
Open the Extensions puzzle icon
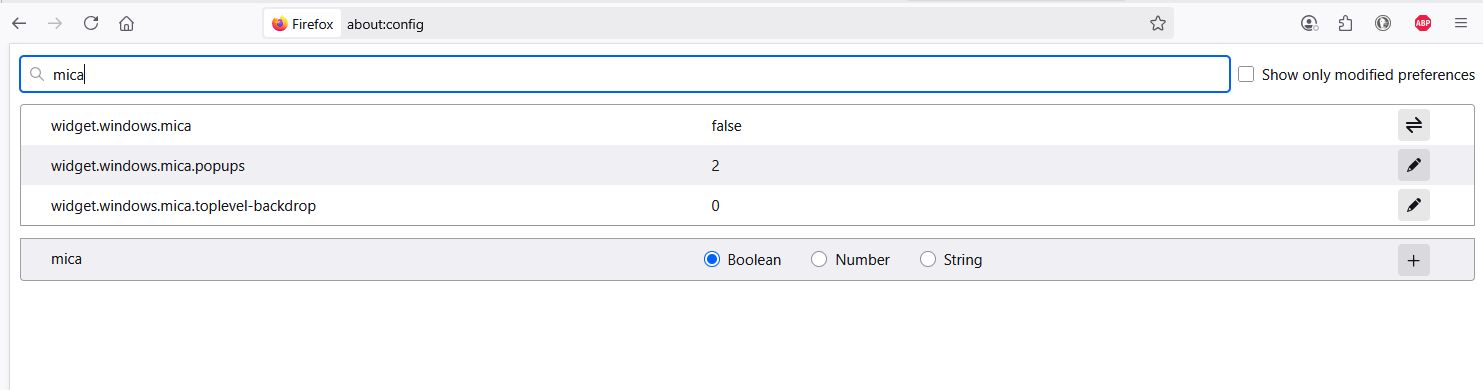tap(1346, 24)
